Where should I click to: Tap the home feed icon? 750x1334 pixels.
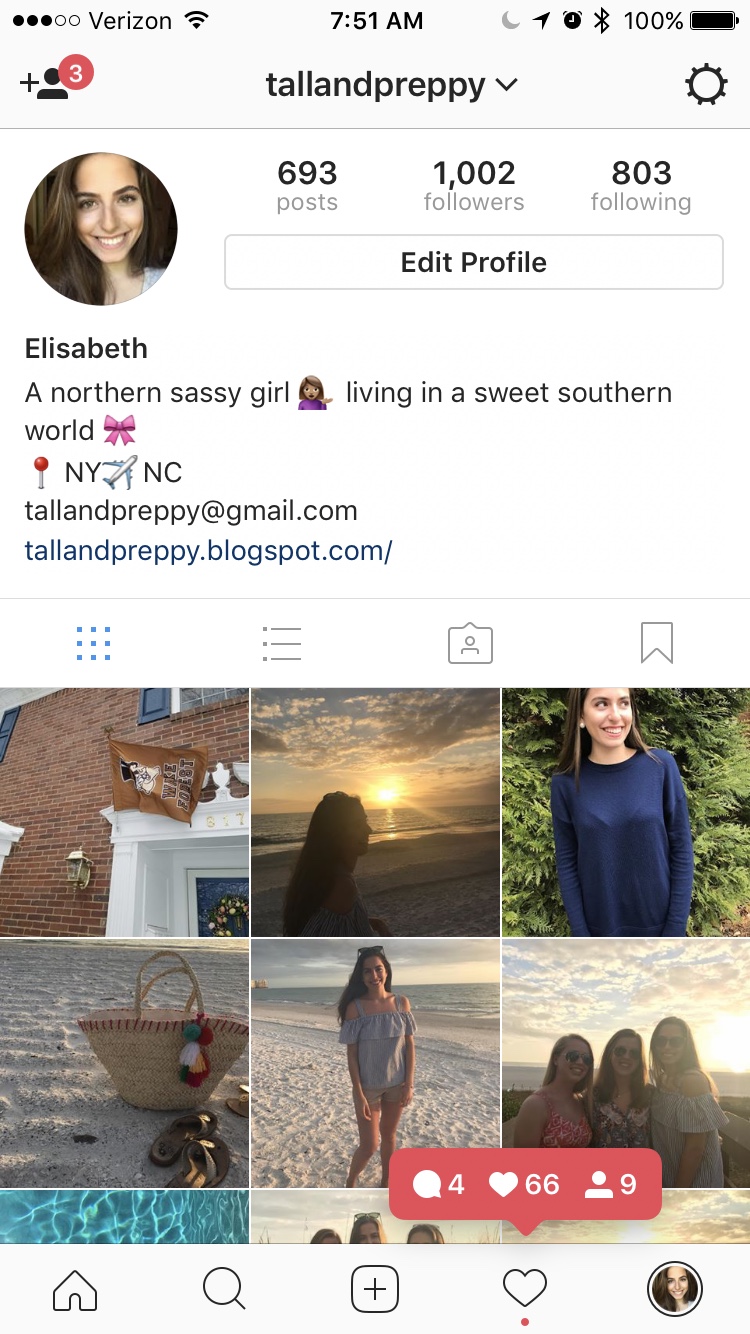click(x=75, y=1289)
